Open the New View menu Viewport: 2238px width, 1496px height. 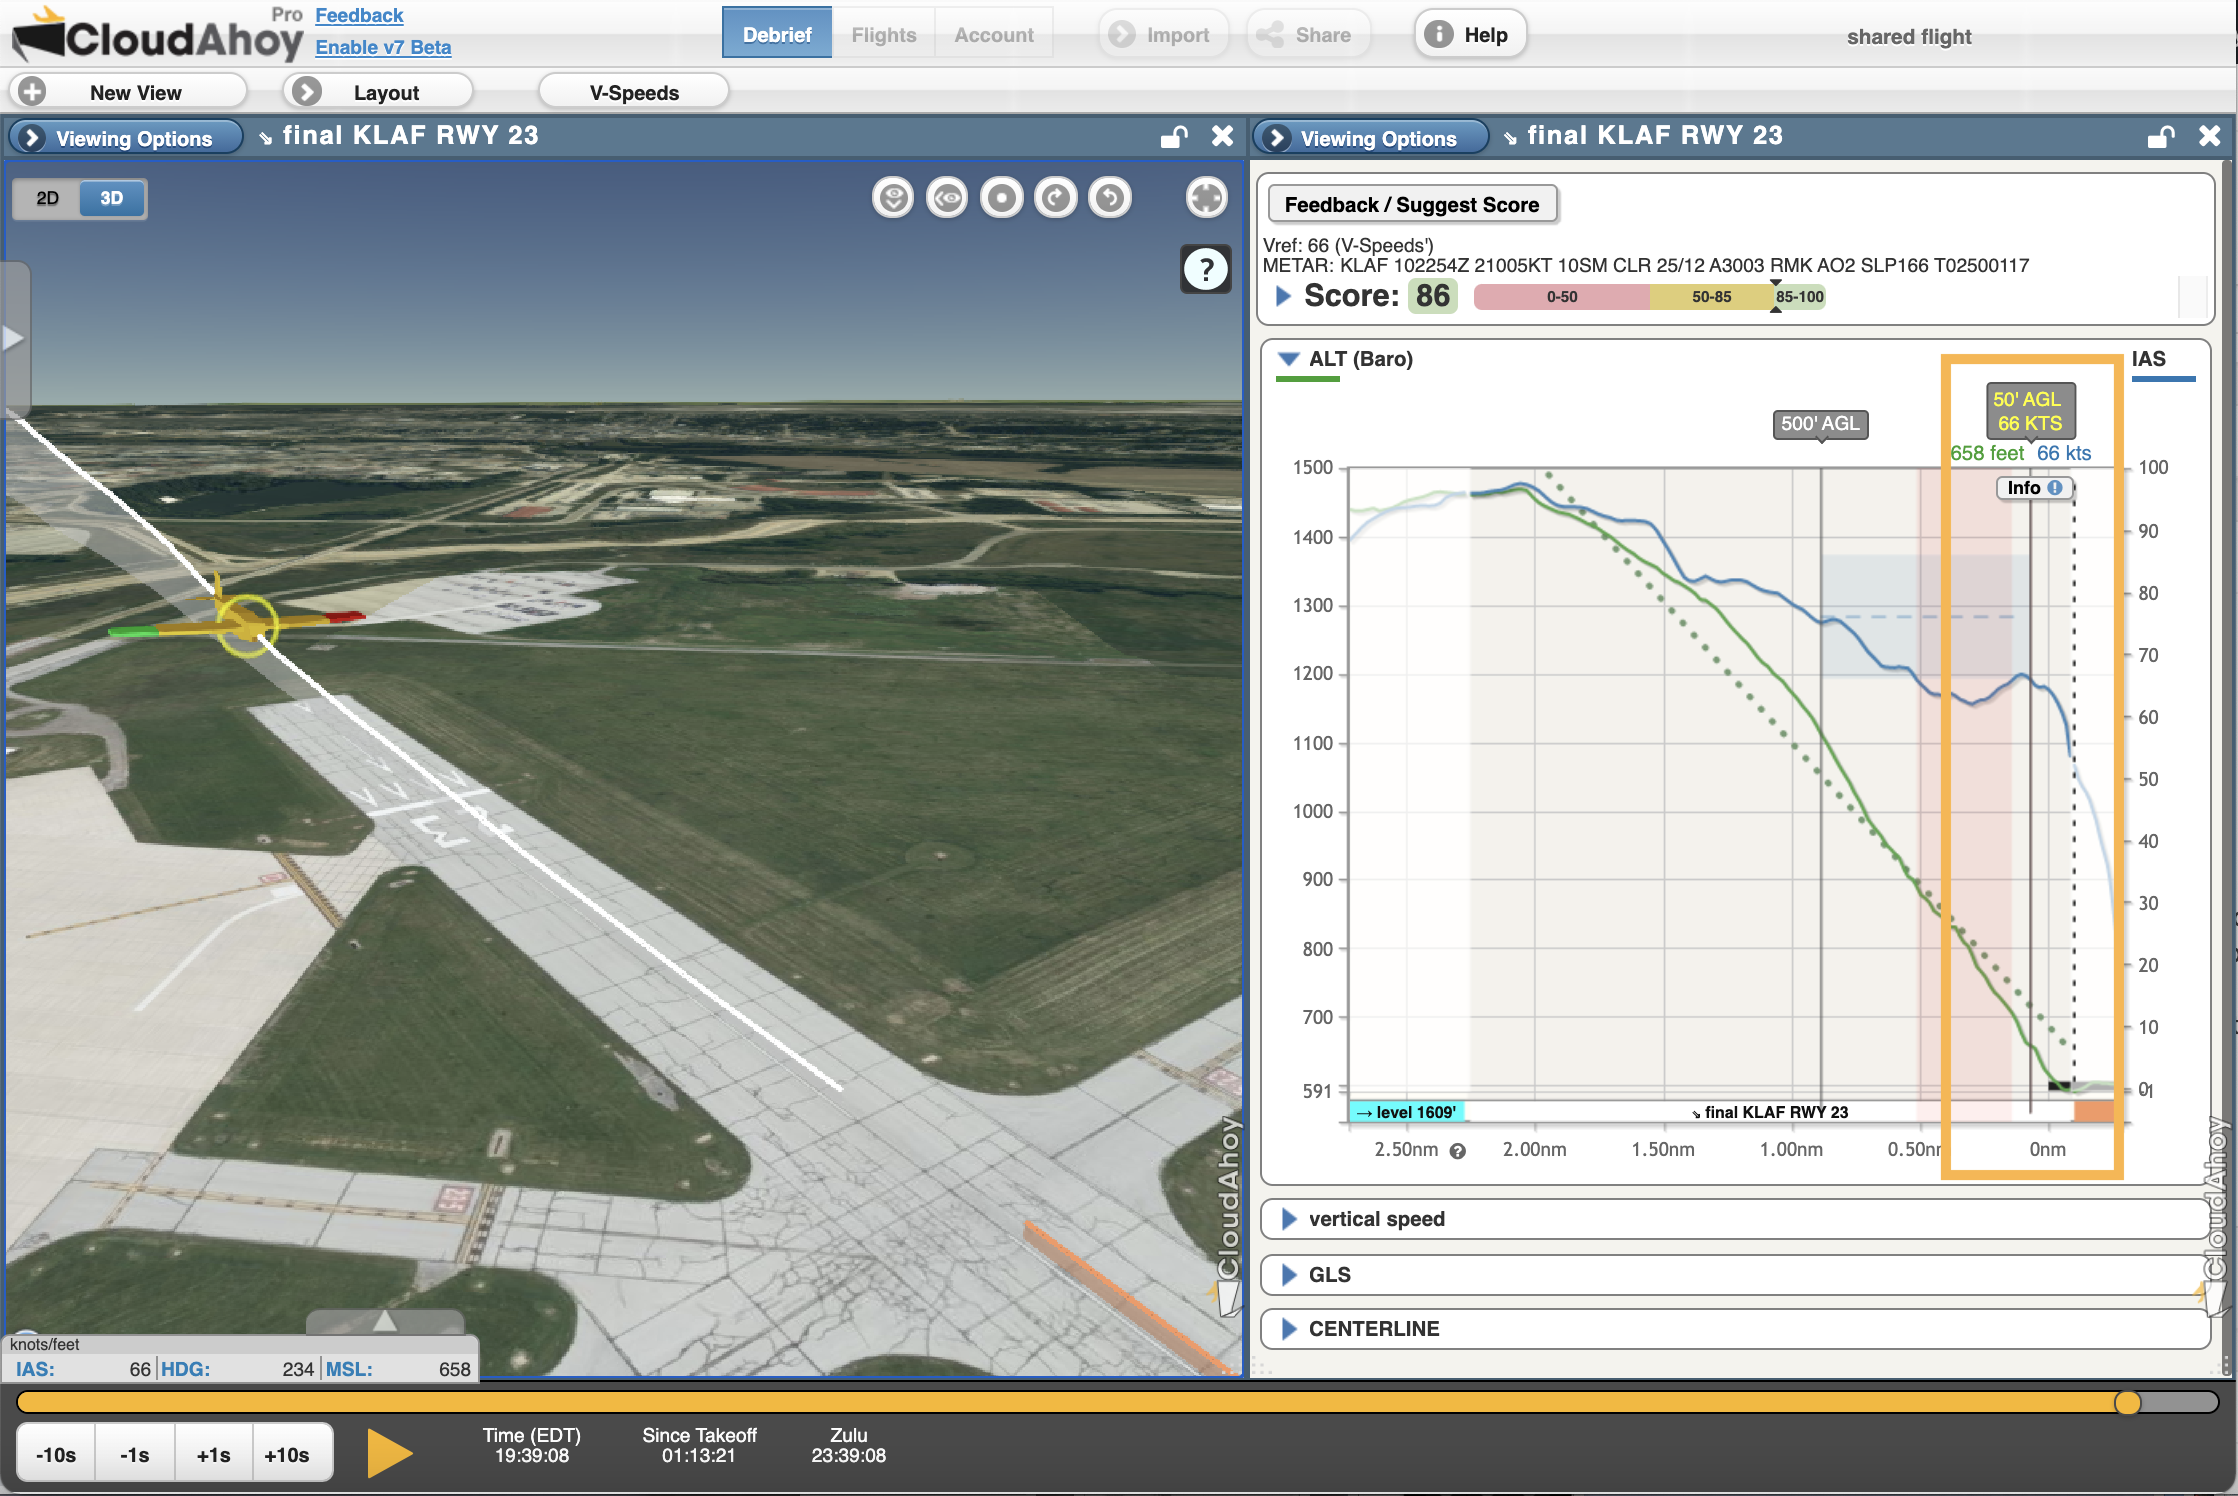pos(128,92)
